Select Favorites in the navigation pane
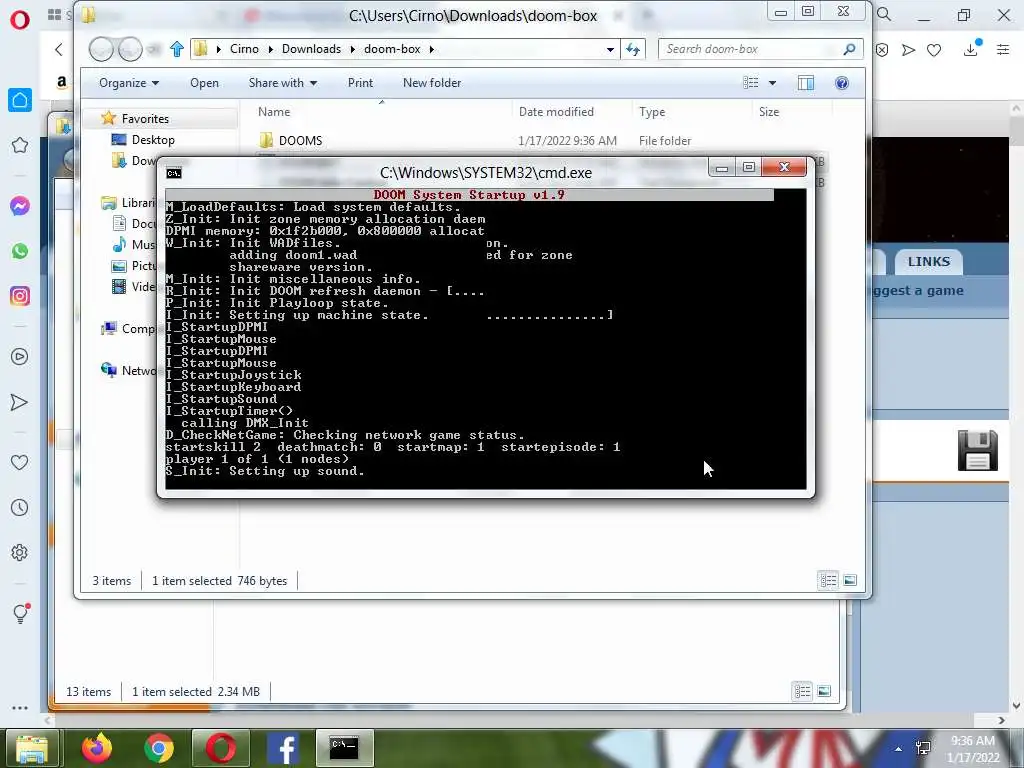This screenshot has height=768, width=1024. point(145,119)
